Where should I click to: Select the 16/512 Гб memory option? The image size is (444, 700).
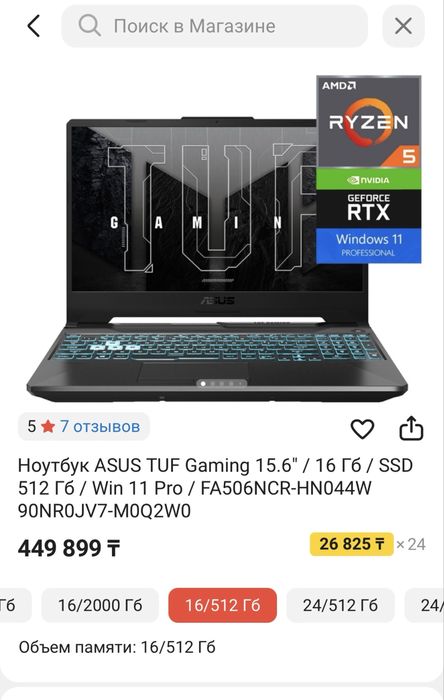[x=223, y=605]
